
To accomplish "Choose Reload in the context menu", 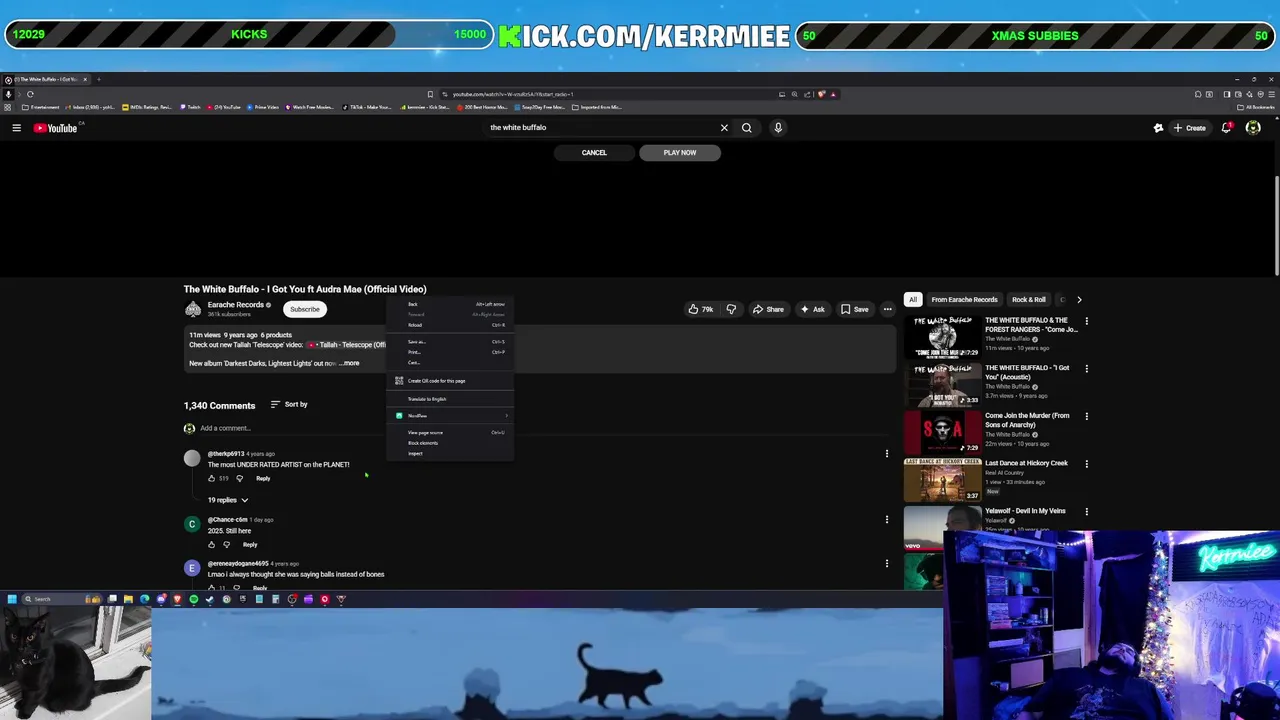I will [450, 325].
